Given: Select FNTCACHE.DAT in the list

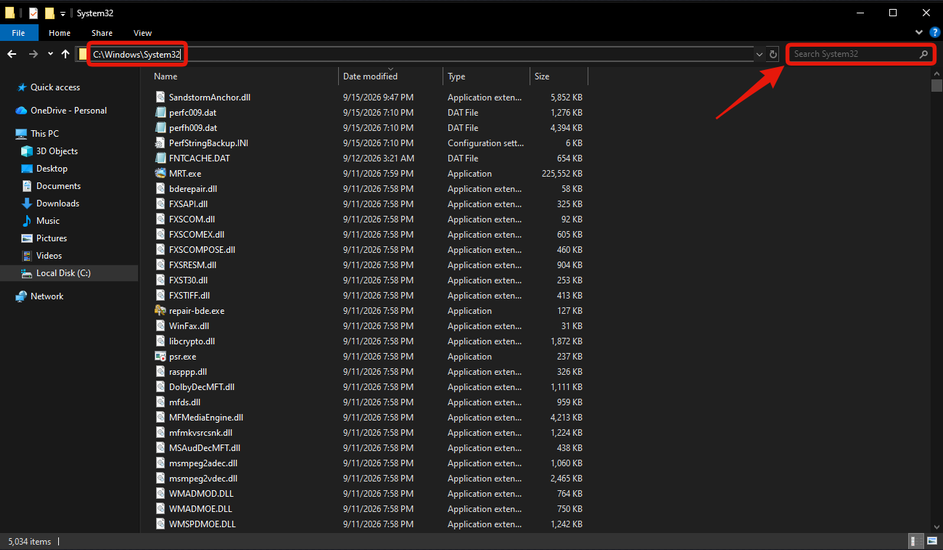Looking at the screenshot, I should point(199,158).
